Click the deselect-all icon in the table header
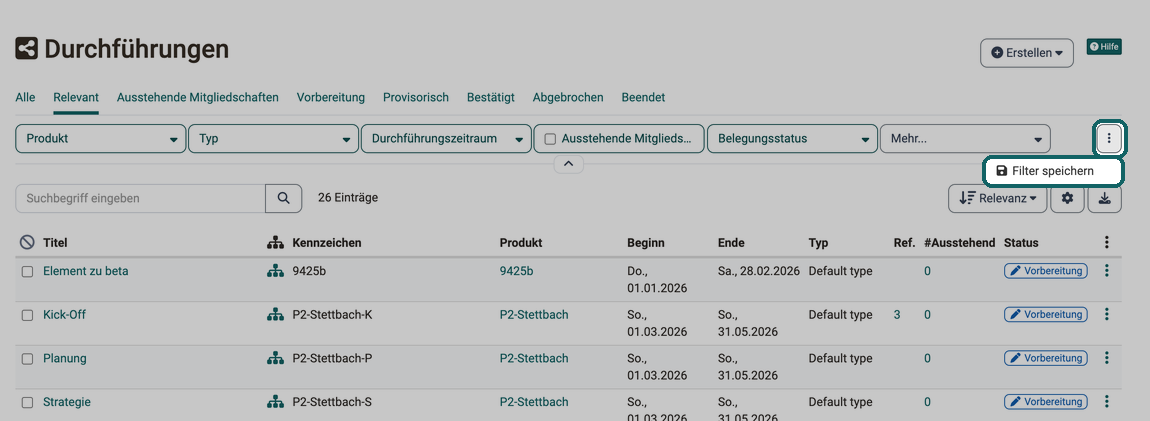 click(x=27, y=242)
